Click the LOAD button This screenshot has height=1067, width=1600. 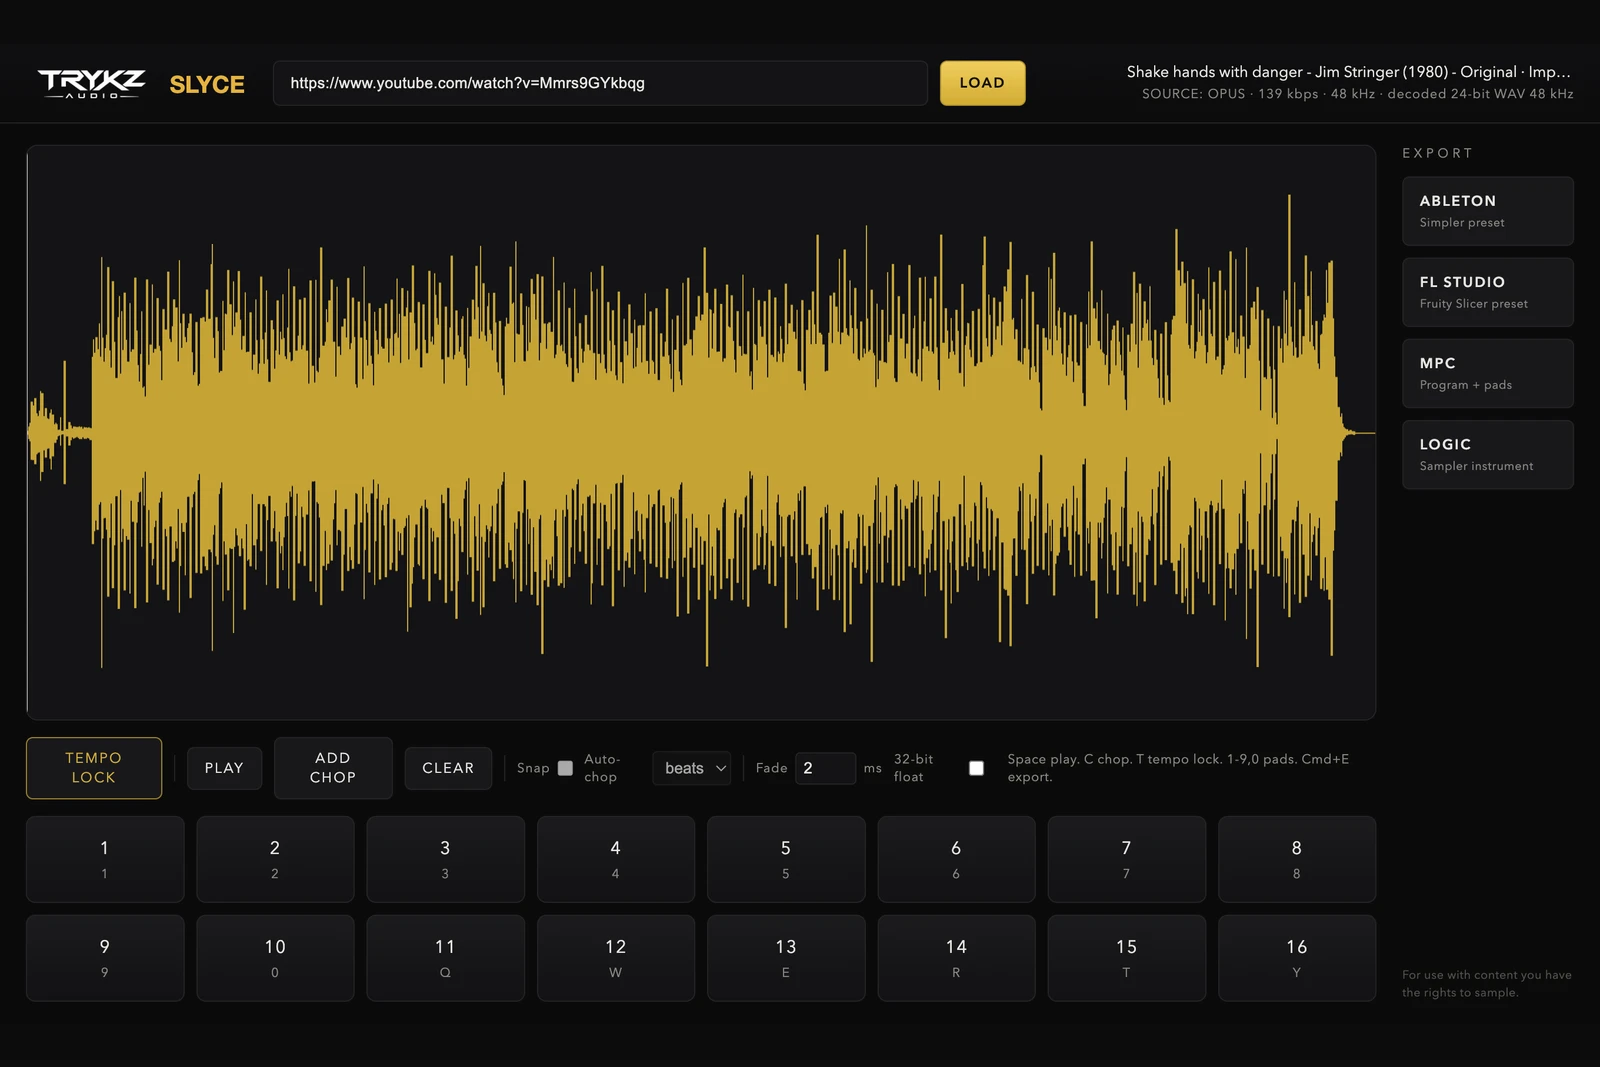coord(982,83)
